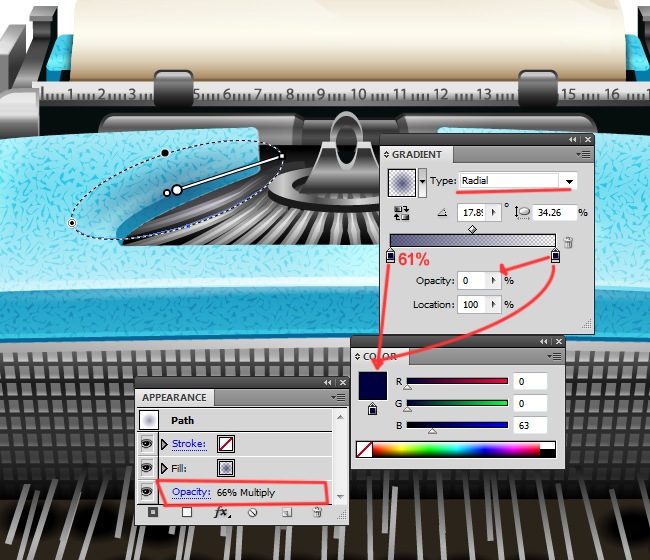Click the gradient slider bar

473,241
